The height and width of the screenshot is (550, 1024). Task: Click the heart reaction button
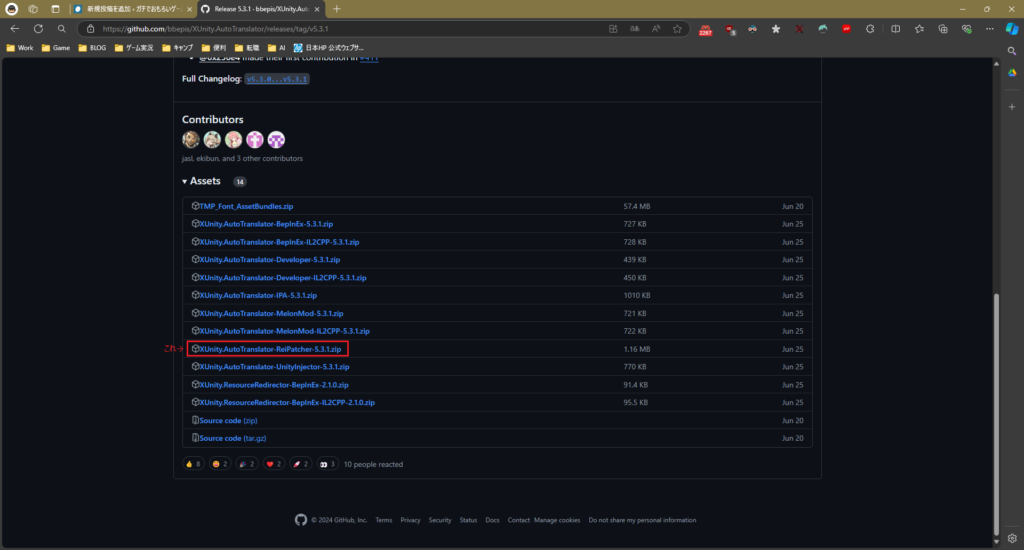274,464
